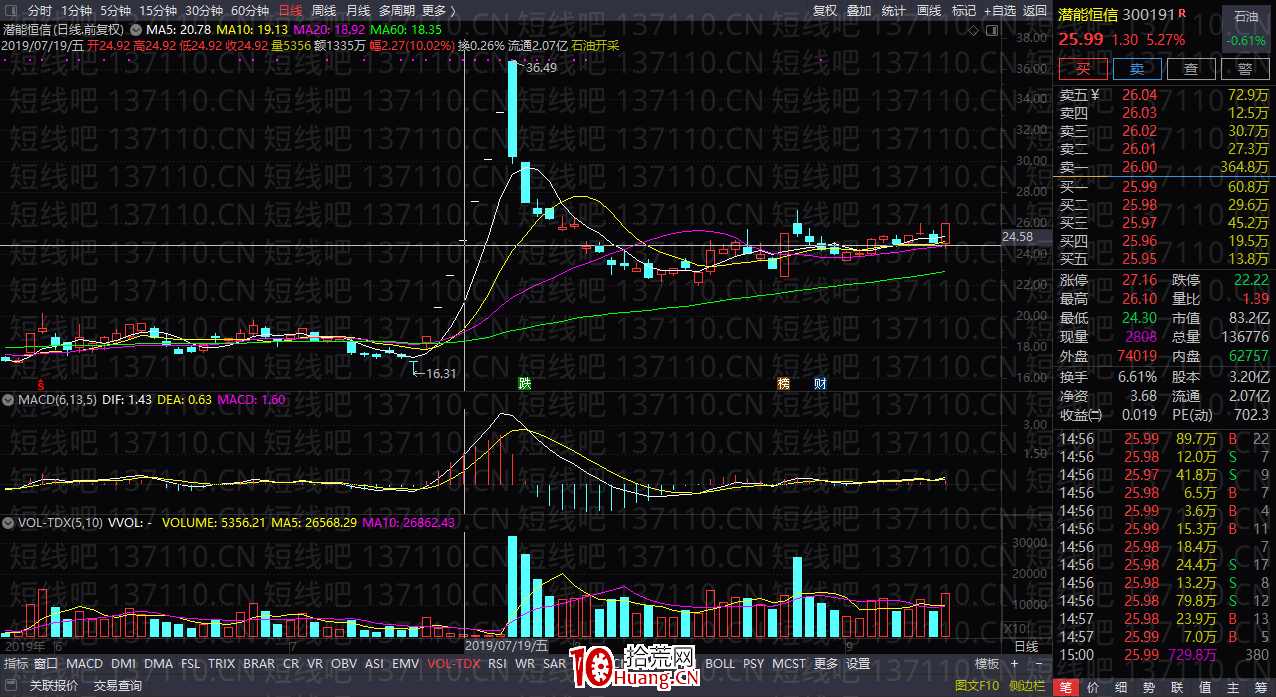This screenshot has width=1276, height=697.
Task: Click the red 买 (buy) button
Action: [1083, 69]
